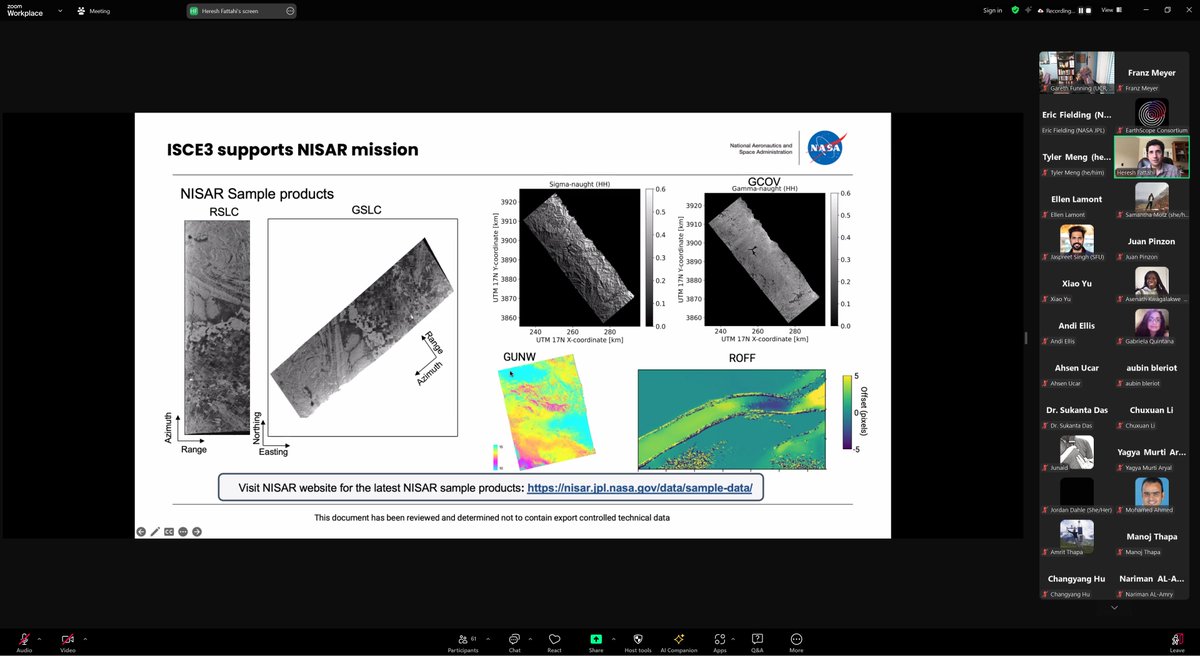The height and width of the screenshot is (656, 1200).
Task: Open the Chat panel
Action: click(514, 641)
